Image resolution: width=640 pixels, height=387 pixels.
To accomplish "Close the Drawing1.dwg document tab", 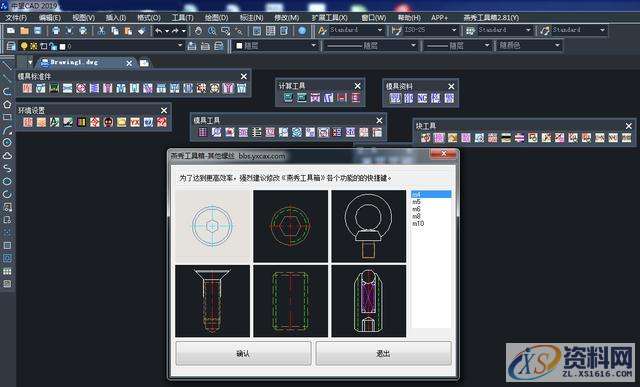I will tap(129, 63).
